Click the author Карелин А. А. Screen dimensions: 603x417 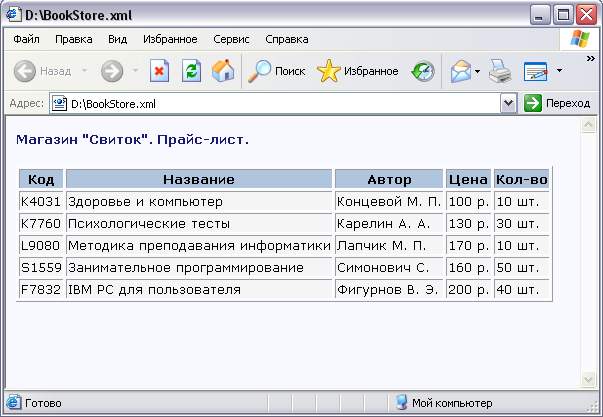(383, 224)
